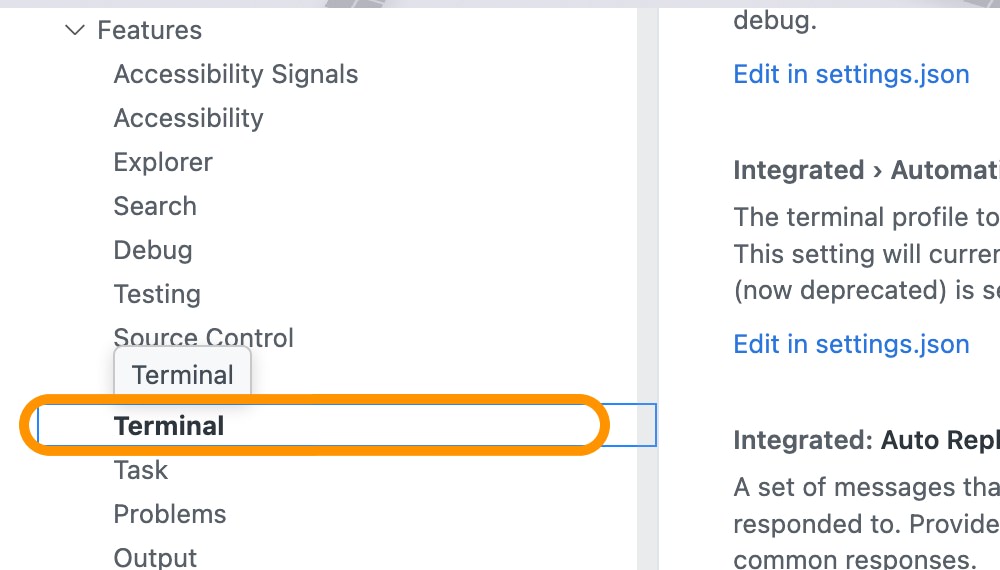Click the Auto Replies description paragraph
The height and width of the screenshot is (570, 1000).
point(866,523)
